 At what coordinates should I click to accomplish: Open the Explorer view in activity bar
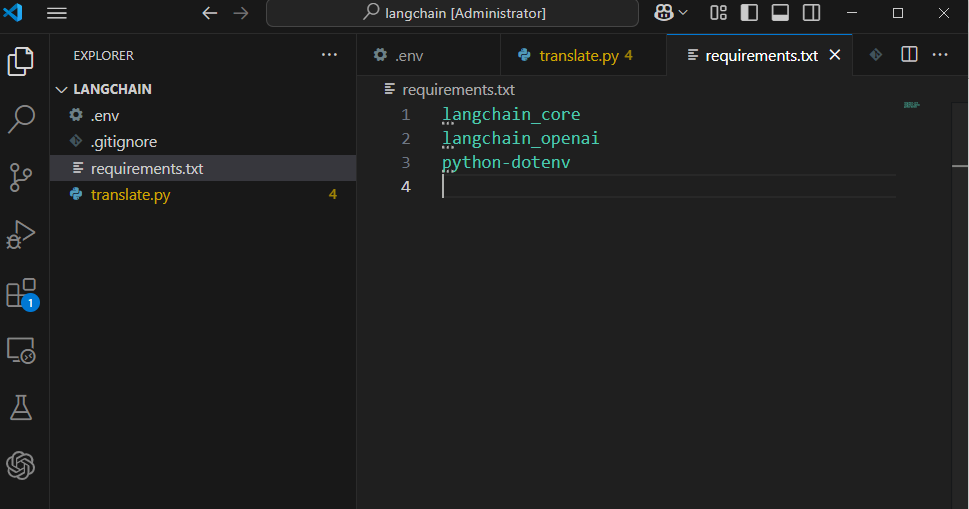pyautogui.click(x=21, y=62)
